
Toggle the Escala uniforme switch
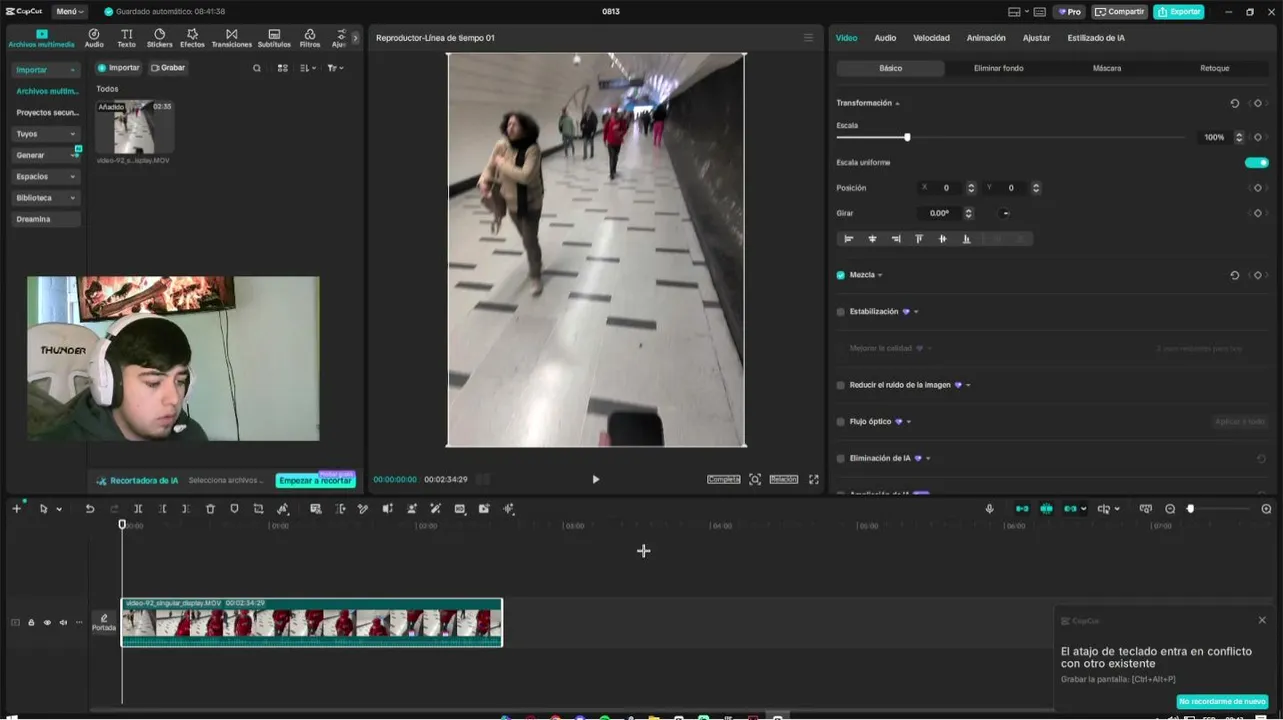coord(1257,162)
